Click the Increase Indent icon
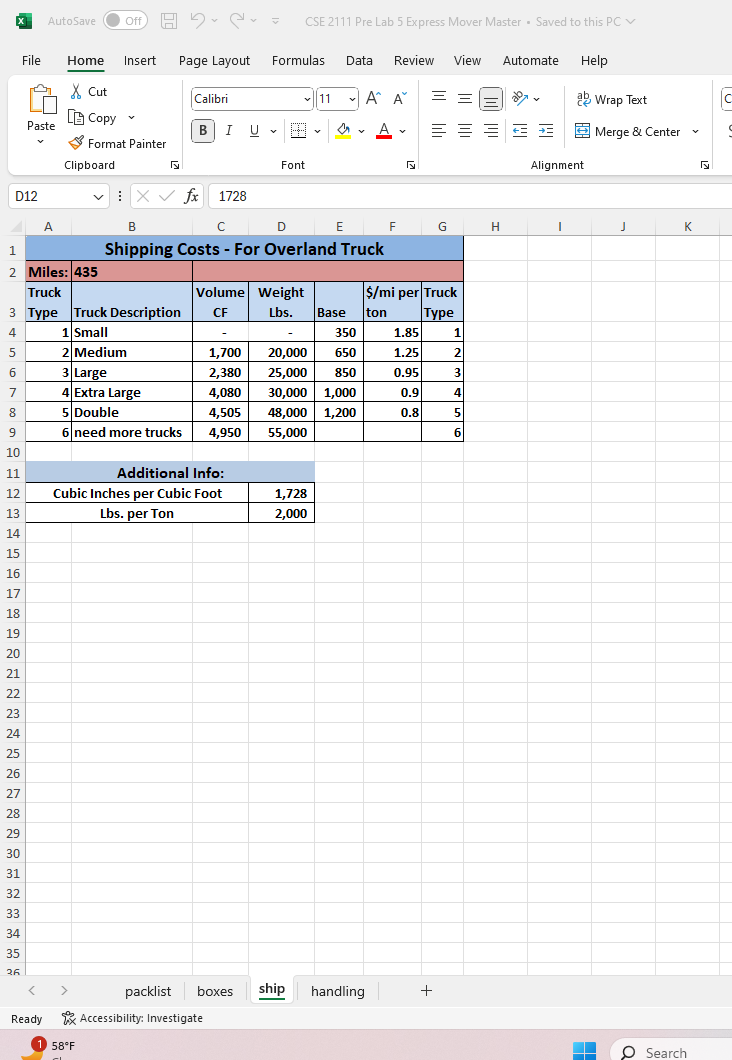The width and height of the screenshot is (732, 1060). tap(546, 130)
